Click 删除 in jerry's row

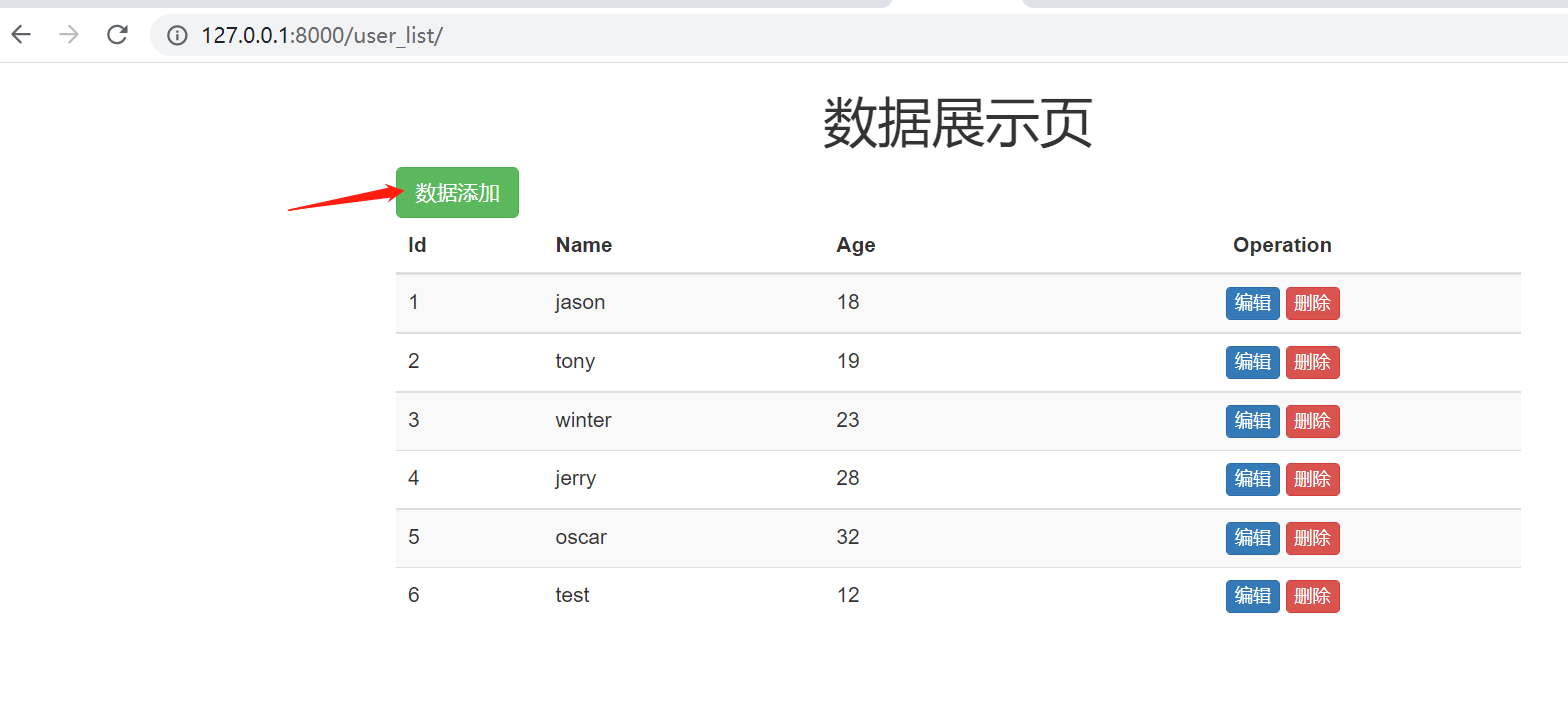click(1312, 479)
